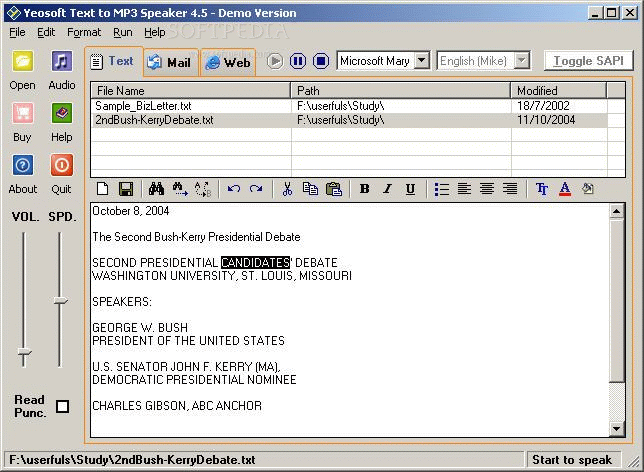Save the document with floppy disk icon
The image size is (644, 472).
[126, 189]
